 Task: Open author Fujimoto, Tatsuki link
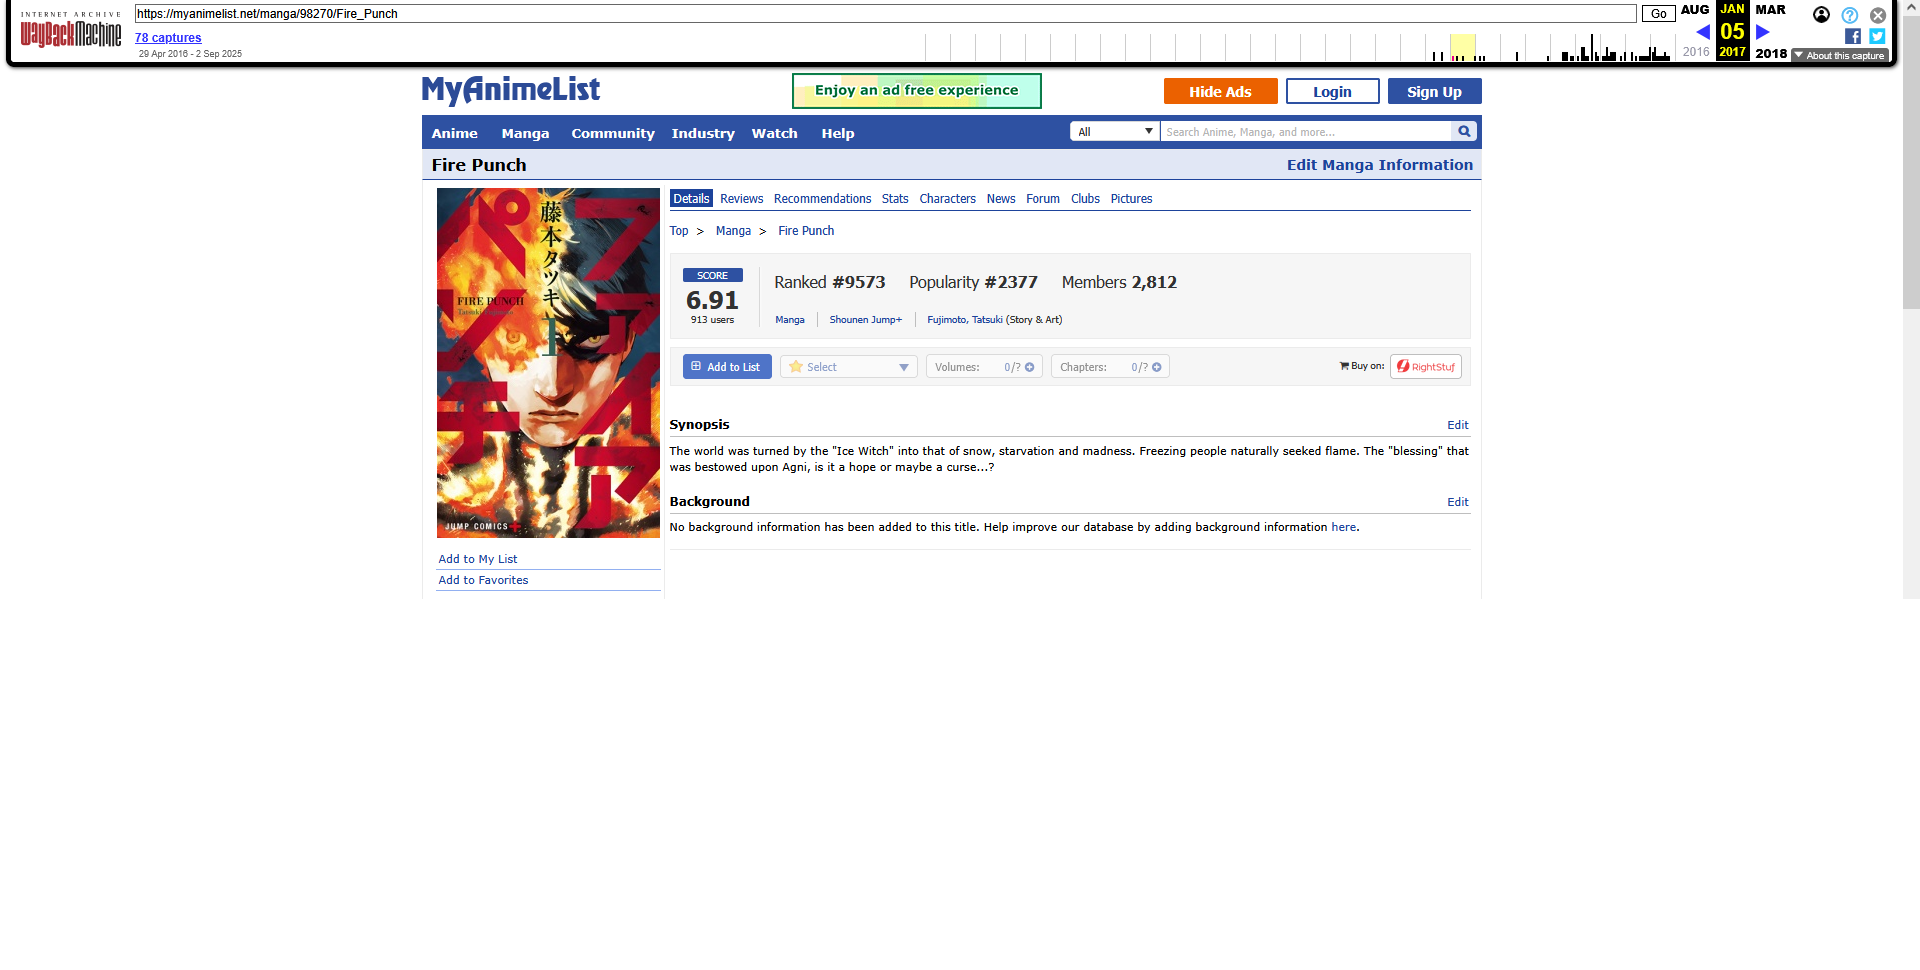[x=964, y=320]
